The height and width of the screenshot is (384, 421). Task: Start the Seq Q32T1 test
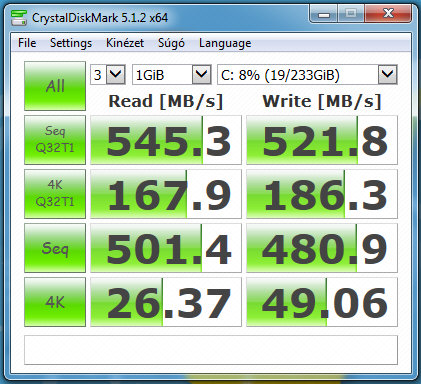55,140
